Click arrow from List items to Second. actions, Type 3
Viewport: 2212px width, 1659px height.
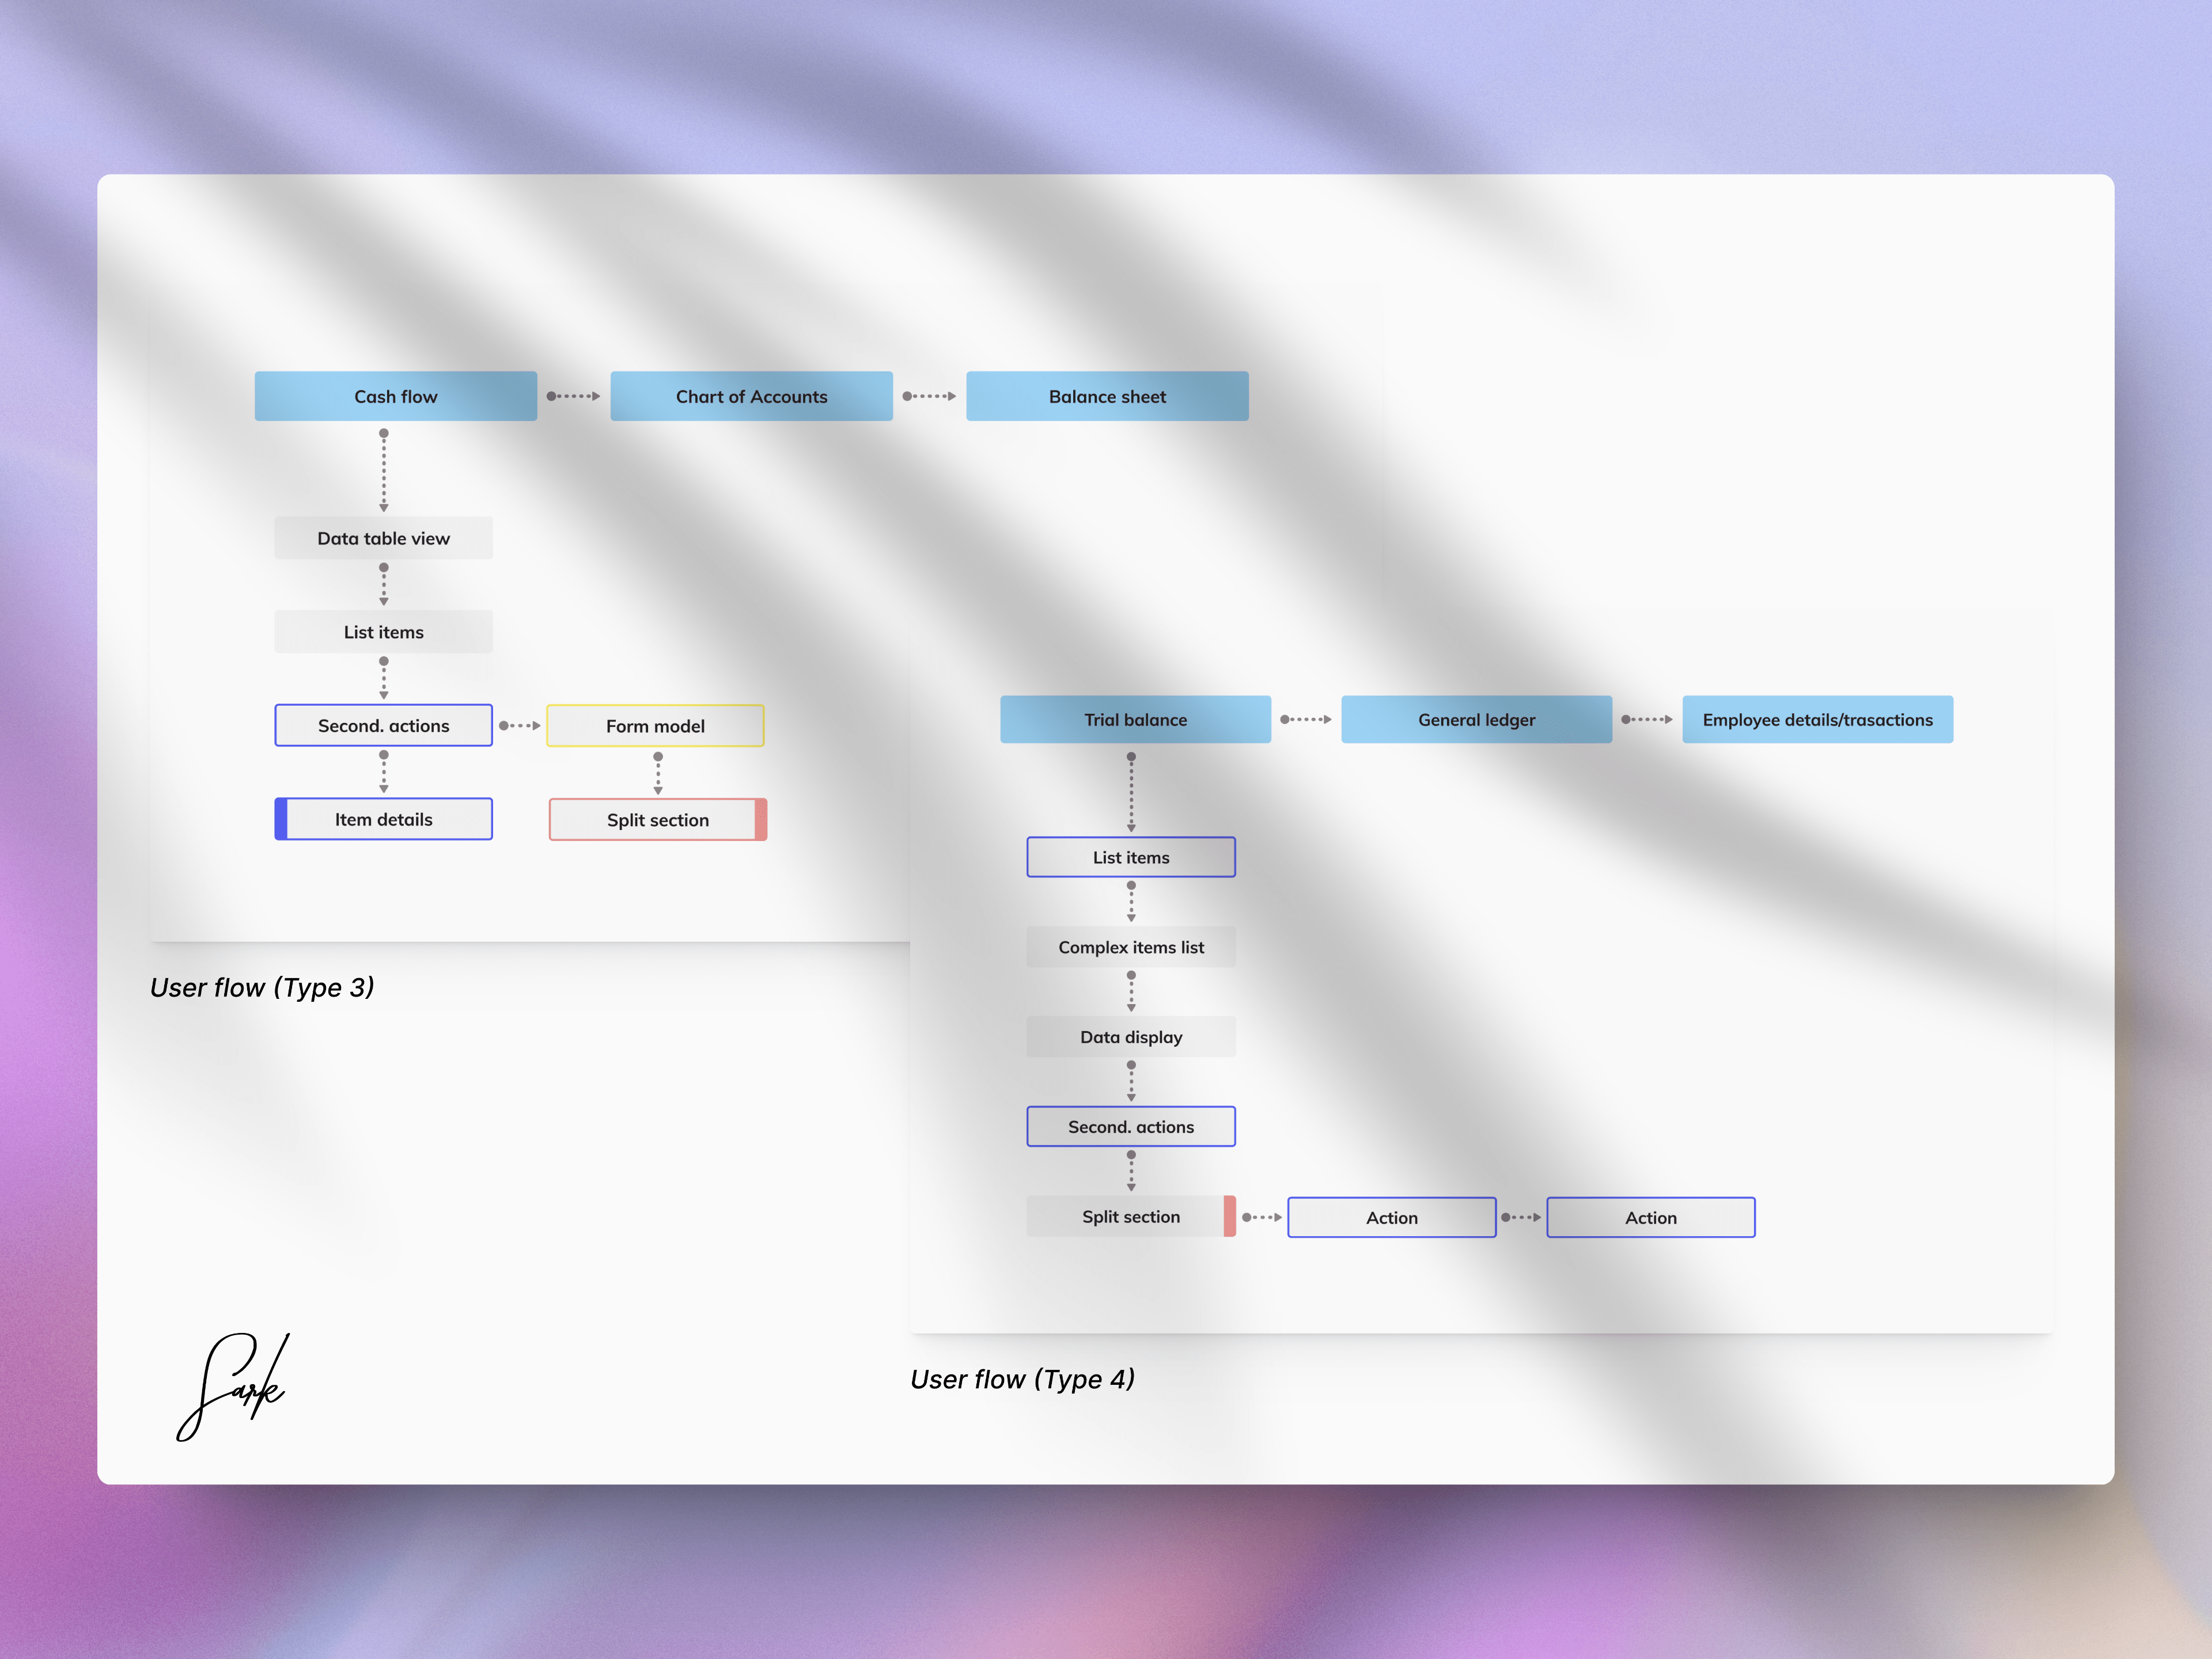383,678
